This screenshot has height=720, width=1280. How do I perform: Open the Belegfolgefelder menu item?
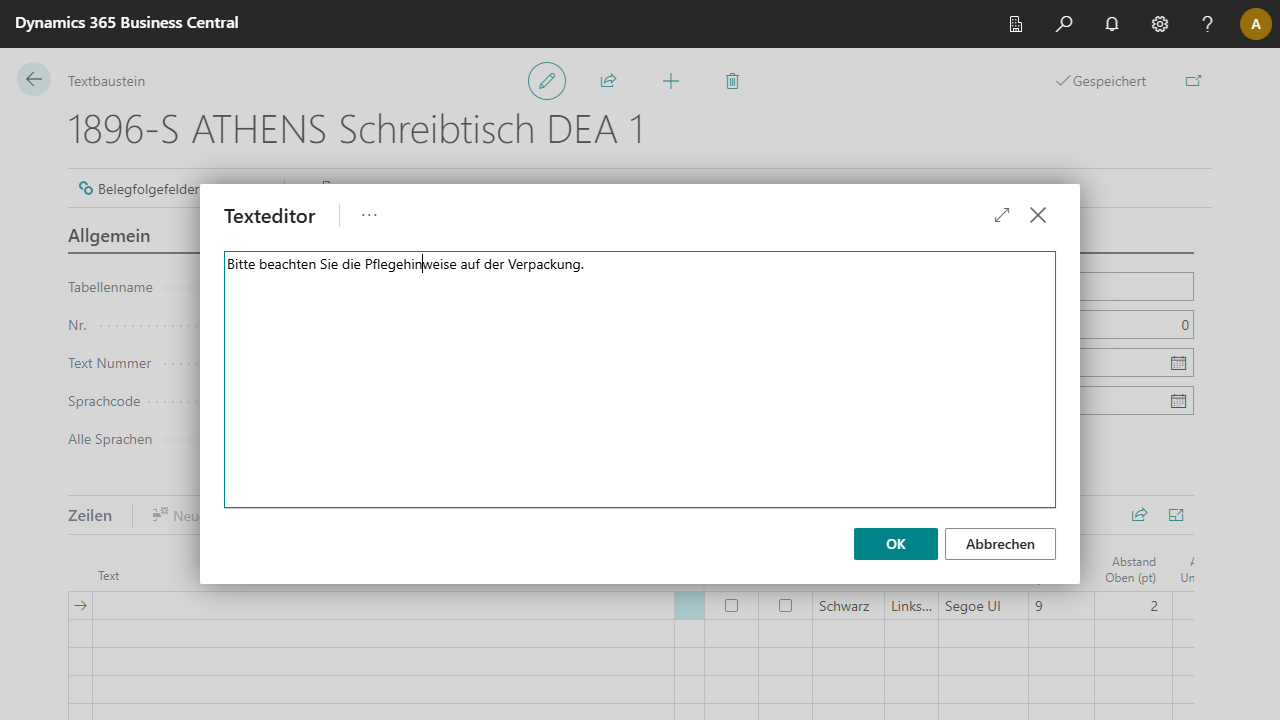[x=140, y=188]
